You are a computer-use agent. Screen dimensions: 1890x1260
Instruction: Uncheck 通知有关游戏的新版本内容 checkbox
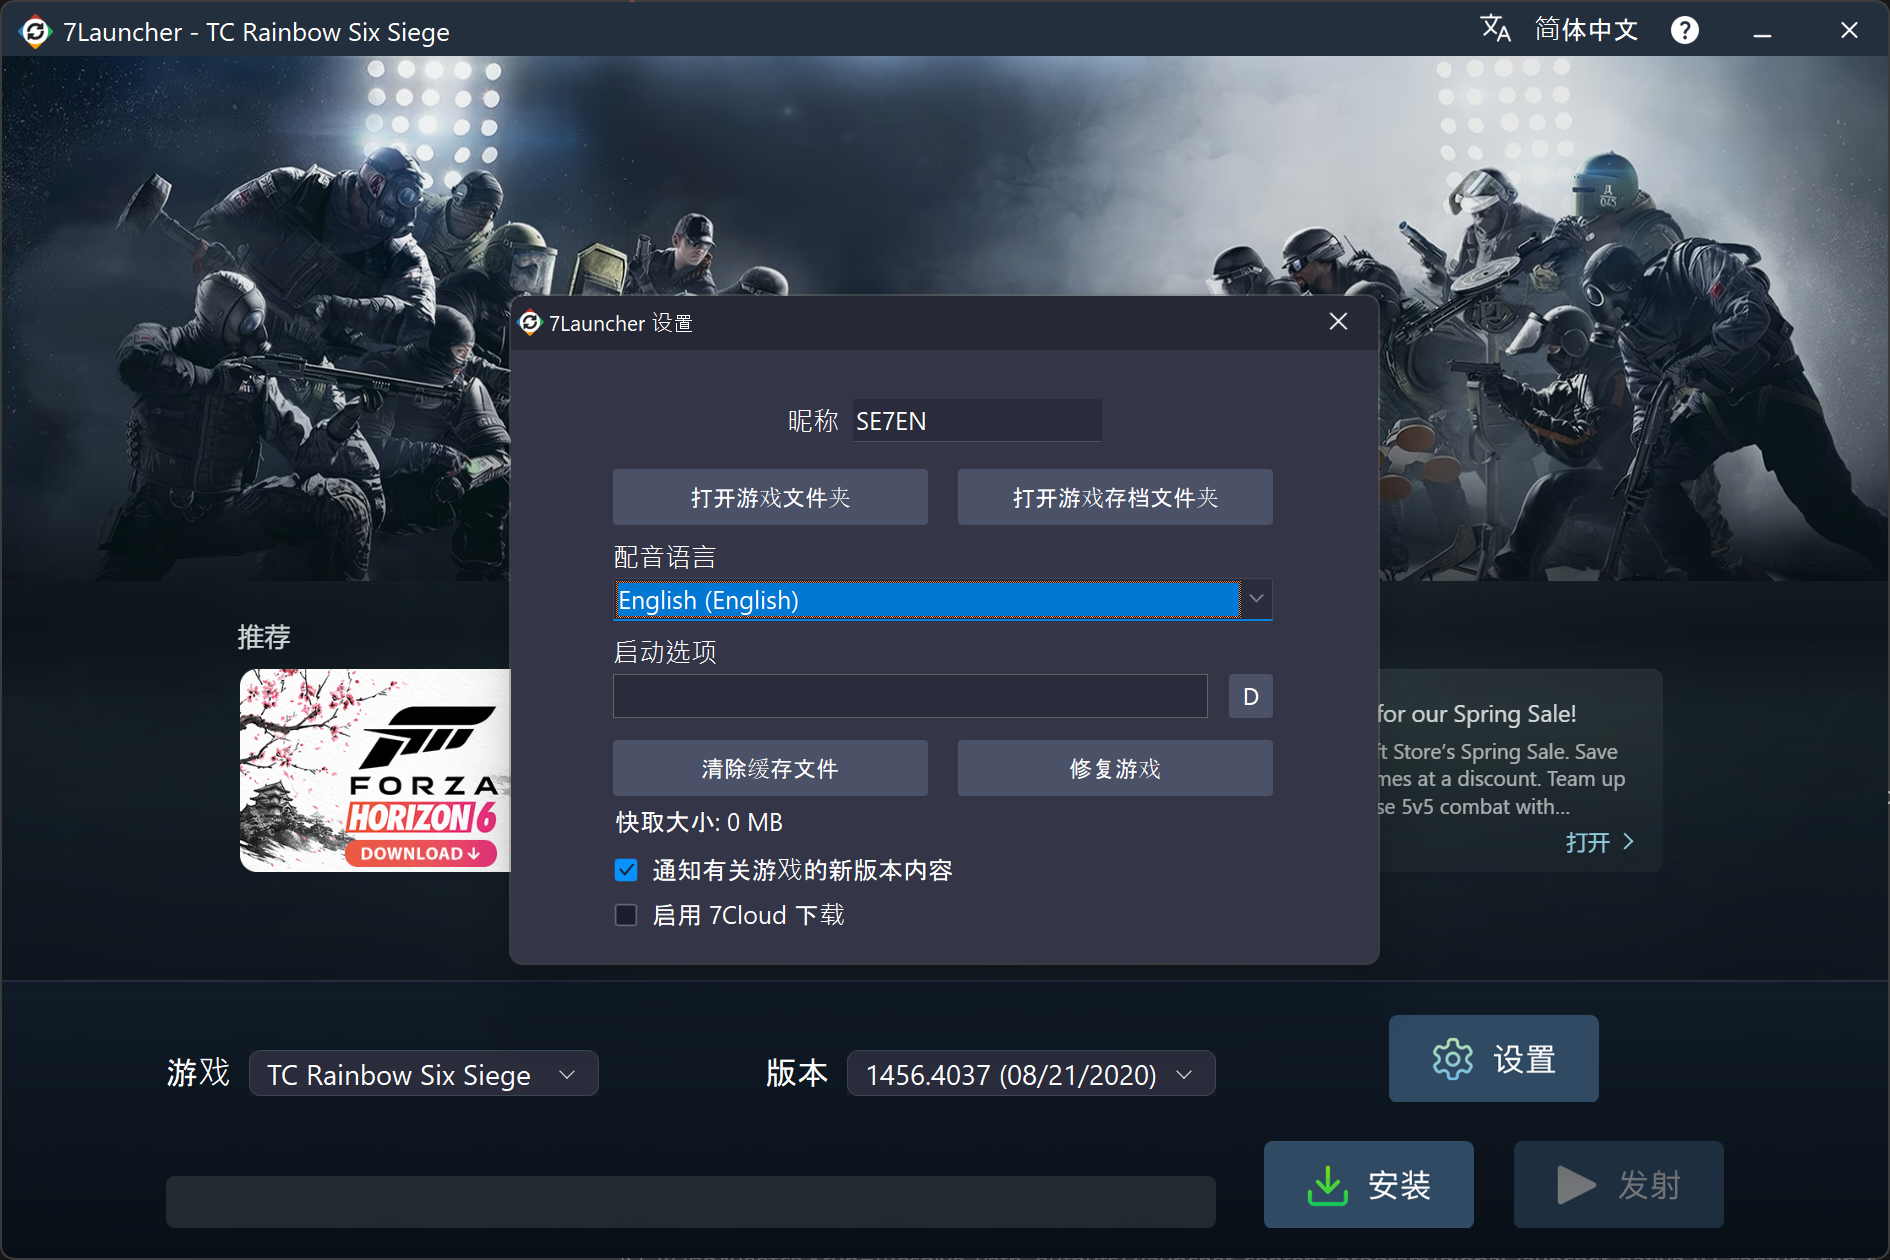click(626, 870)
